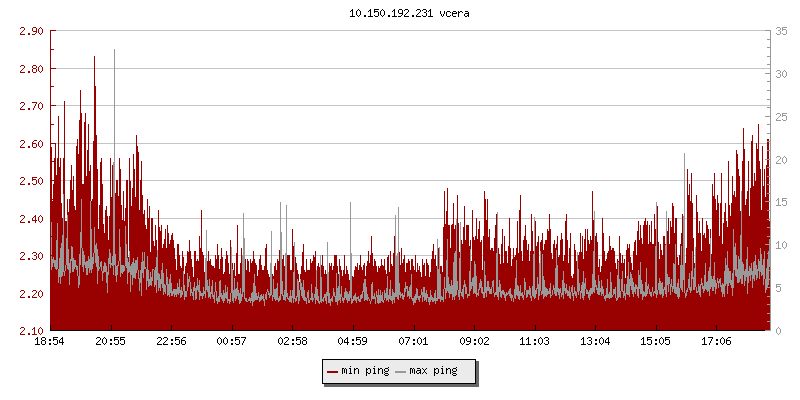Click the 07:01 time axis label
800x400 pixels.
click(413, 342)
